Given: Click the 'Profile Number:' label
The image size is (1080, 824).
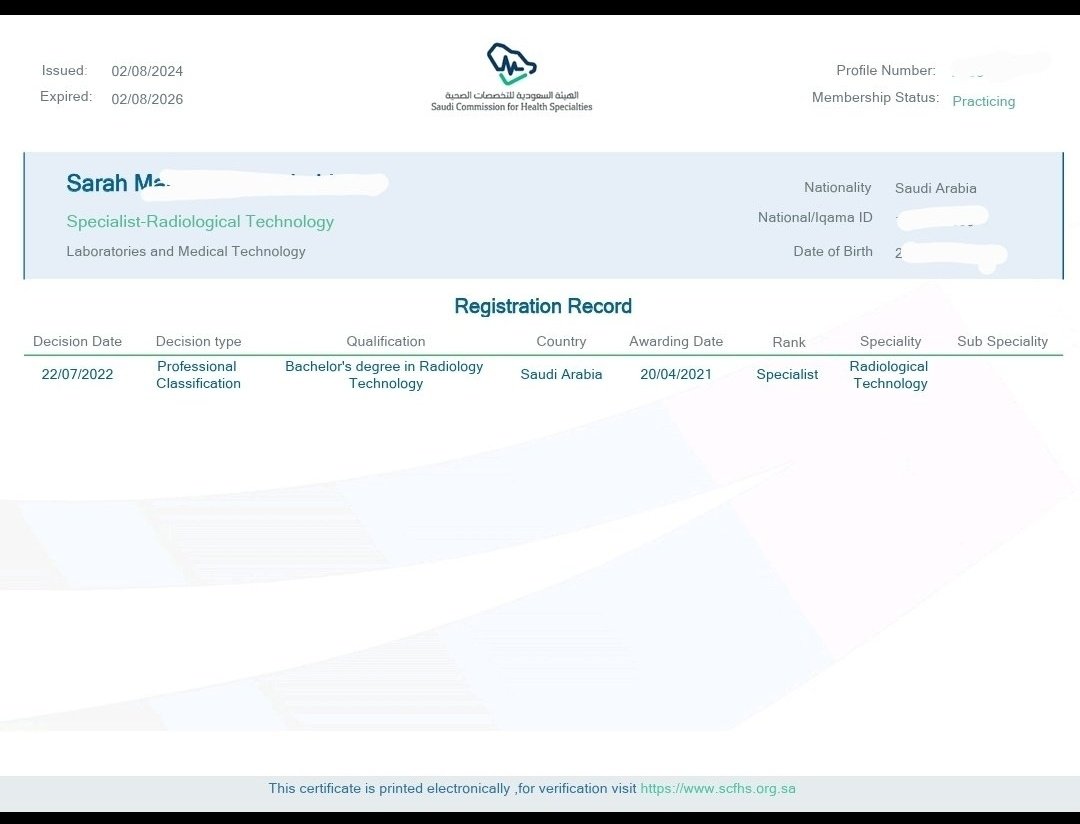Looking at the screenshot, I should coord(886,70).
